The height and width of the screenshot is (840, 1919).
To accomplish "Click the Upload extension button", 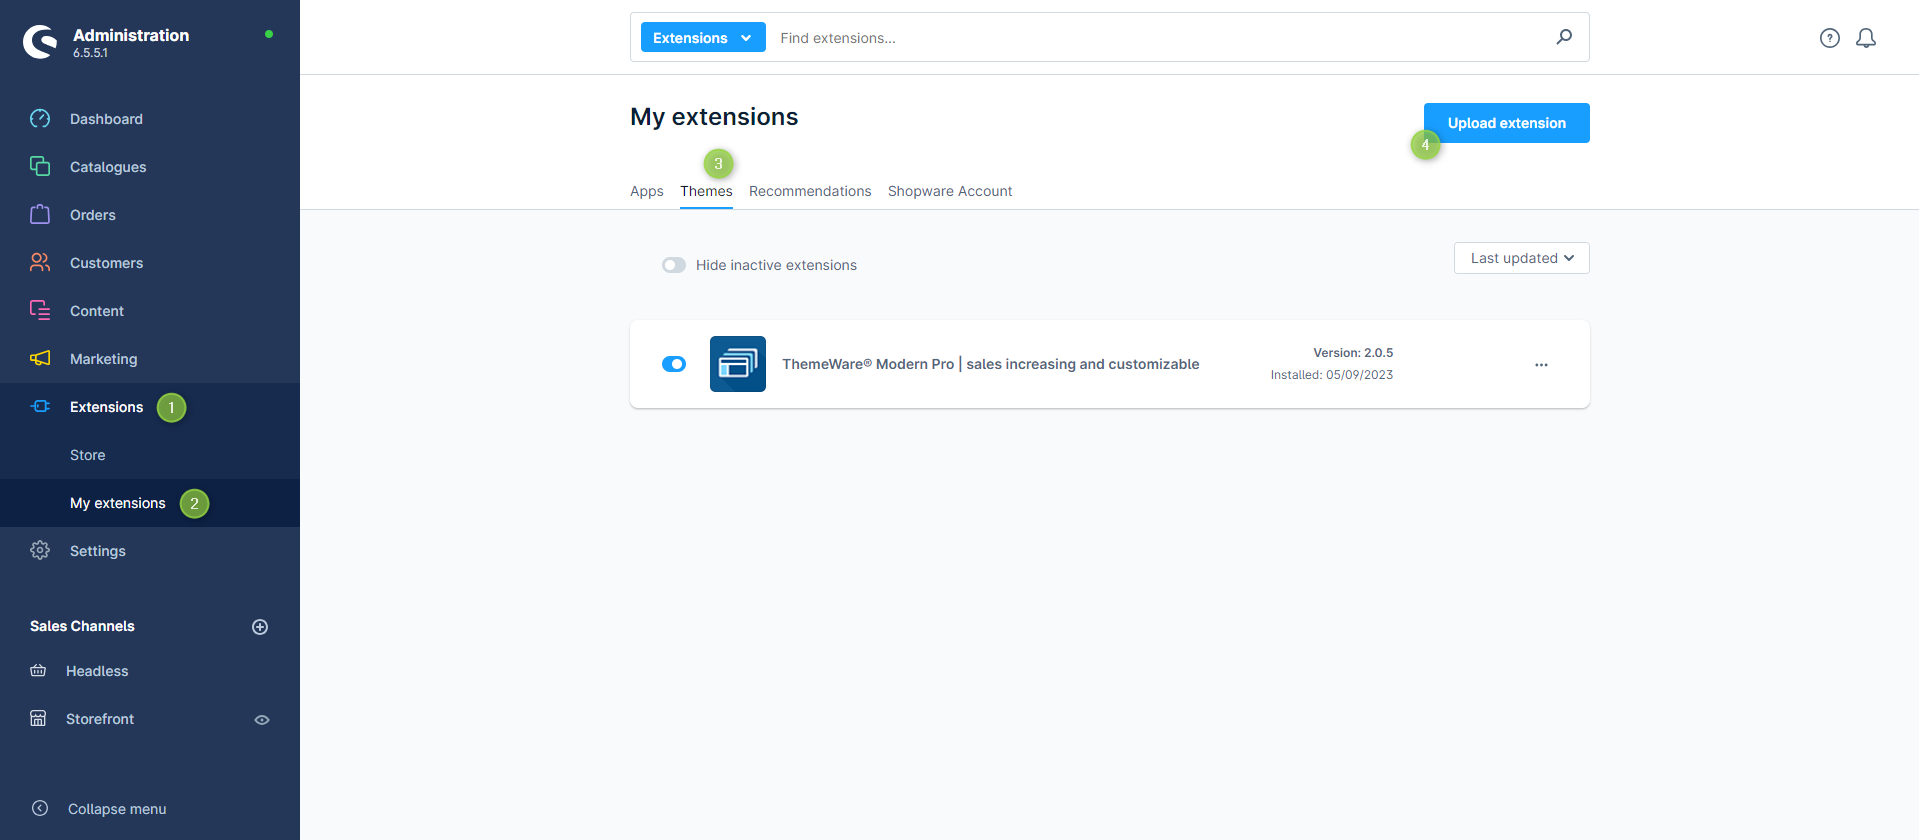I will pos(1507,123).
